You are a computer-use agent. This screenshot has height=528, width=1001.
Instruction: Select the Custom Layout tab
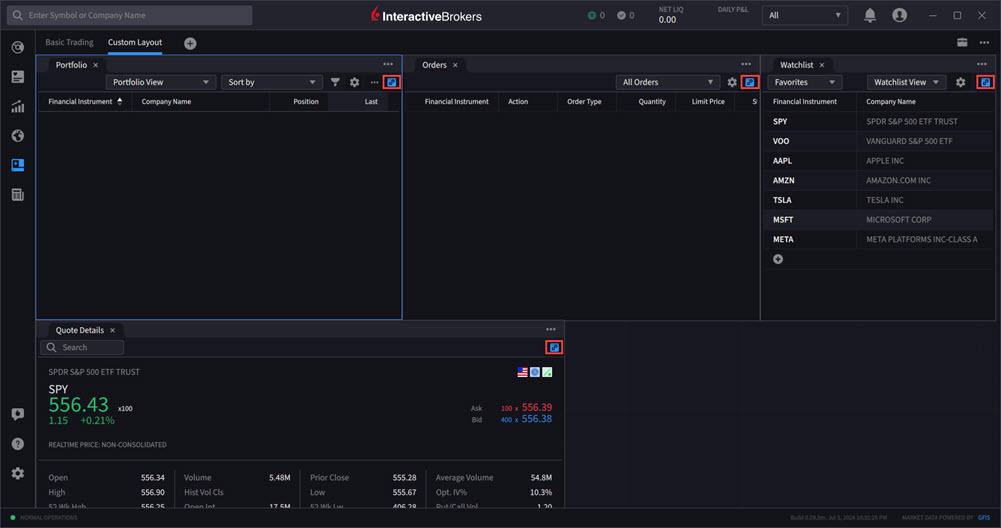coord(135,42)
